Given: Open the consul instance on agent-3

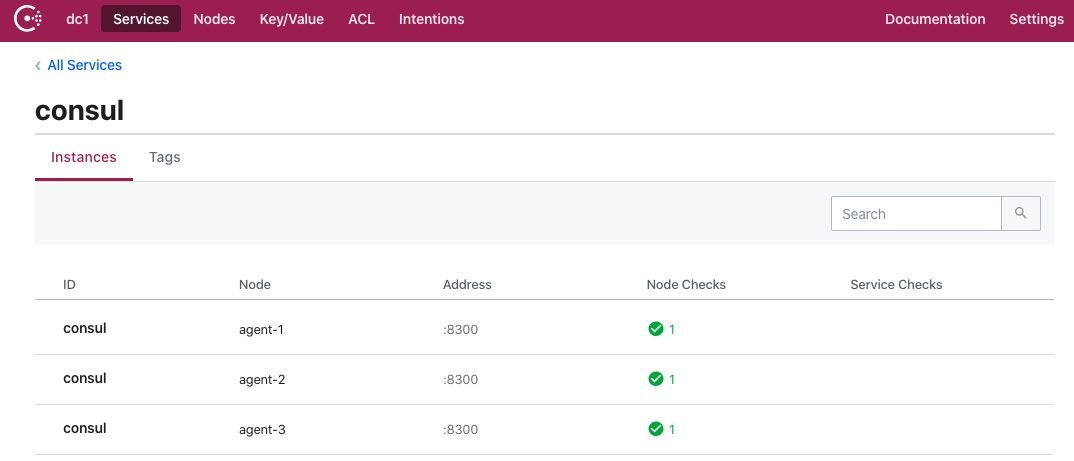Looking at the screenshot, I should tap(85, 428).
